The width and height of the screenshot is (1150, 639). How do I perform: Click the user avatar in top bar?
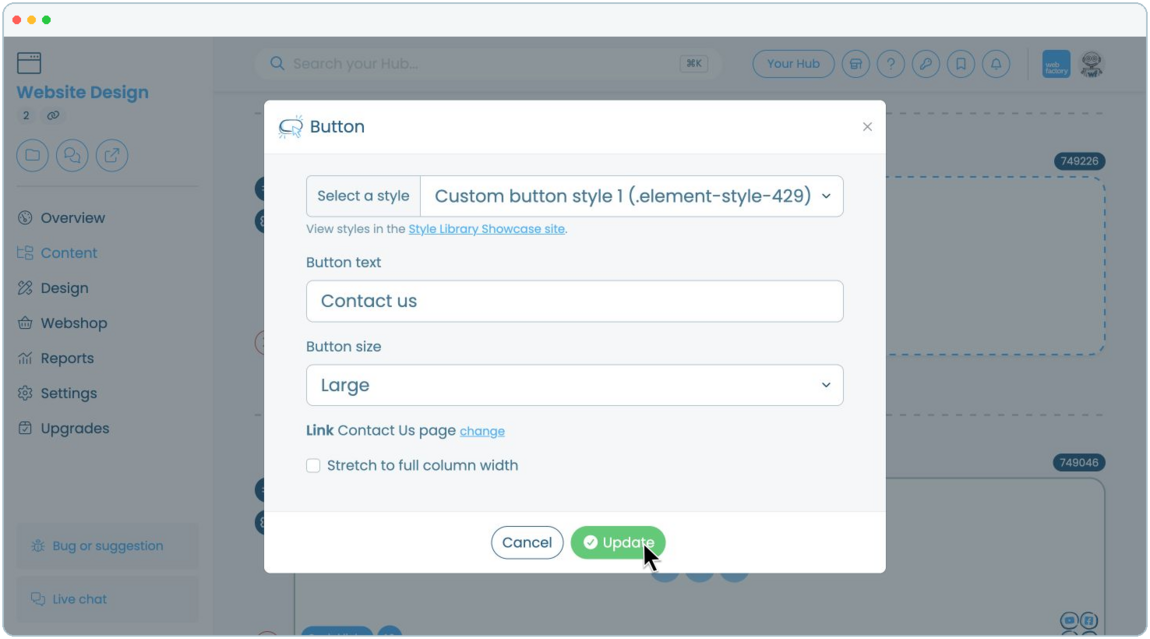point(1091,64)
